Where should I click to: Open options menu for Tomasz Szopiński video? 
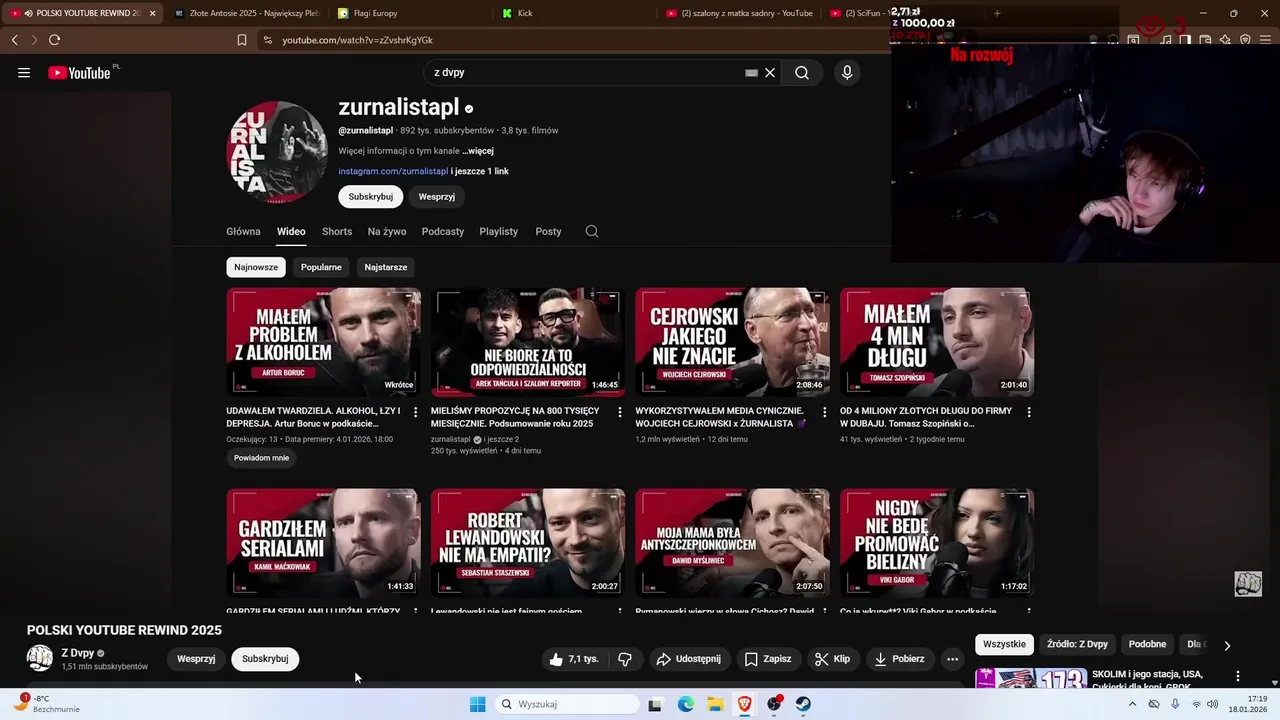tap(1029, 412)
